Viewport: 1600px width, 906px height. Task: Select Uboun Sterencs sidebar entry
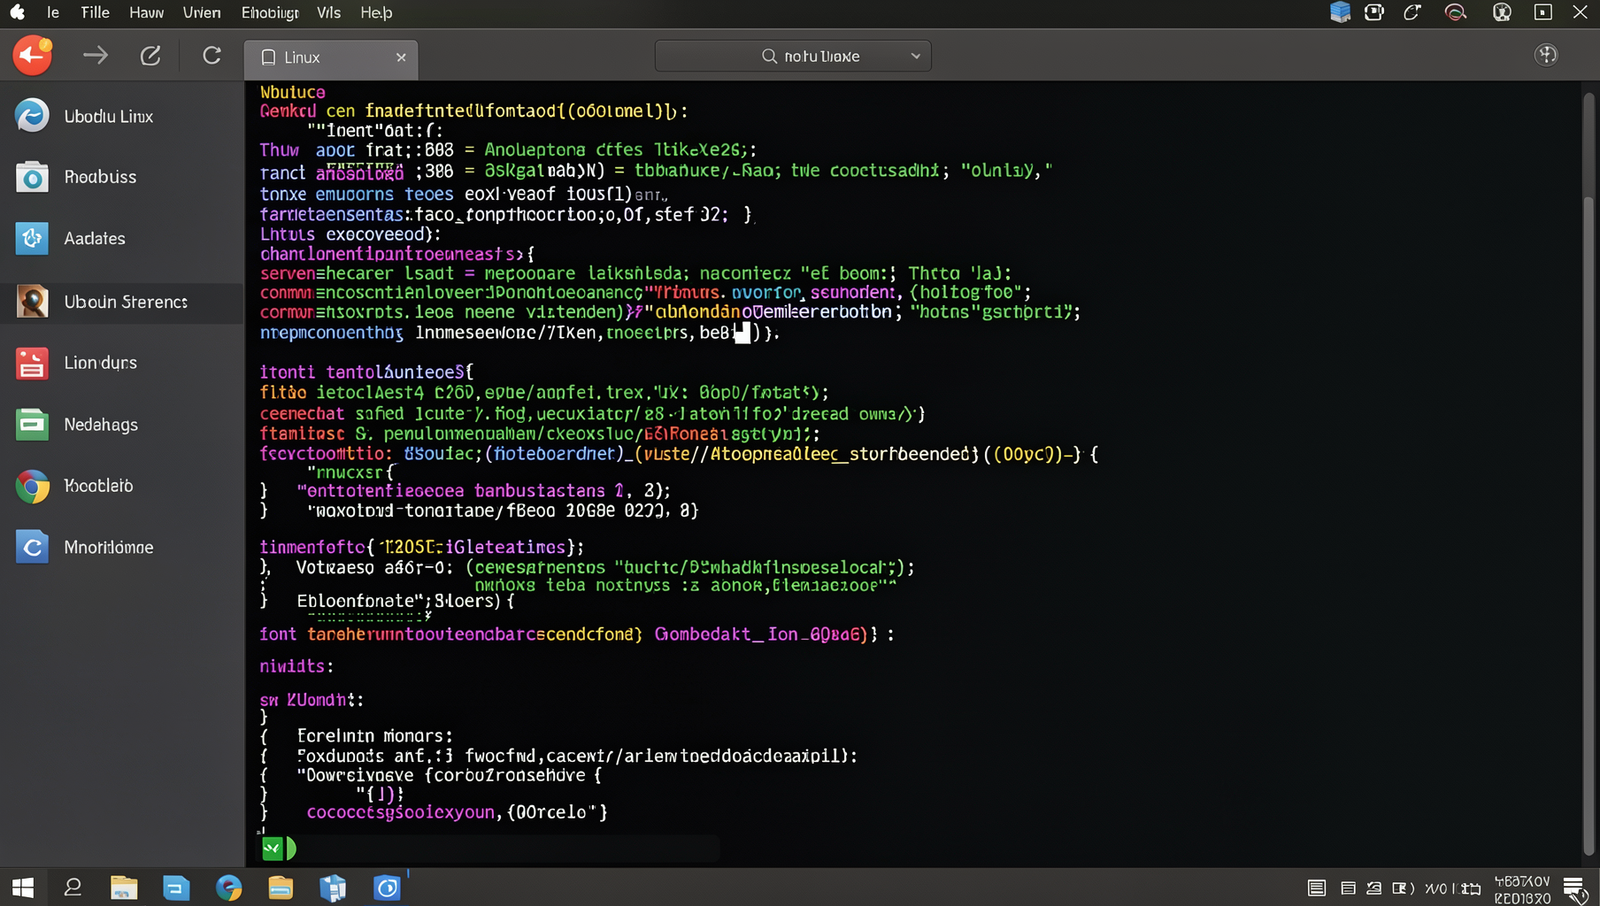tap(122, 302)
